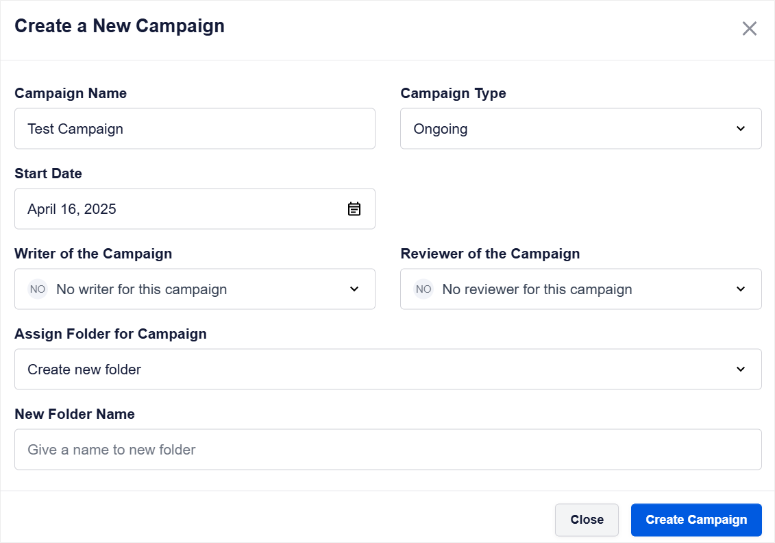Open the calendar picker icon in Start Date
This screenshot has height=543, width=775.
click(x=354, y=209)
